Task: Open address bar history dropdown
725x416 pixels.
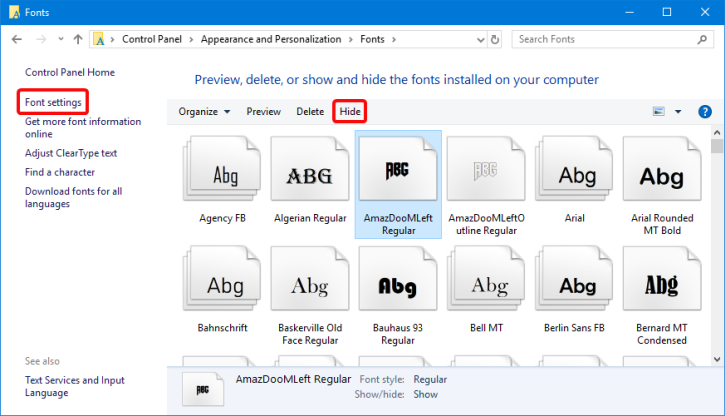Action: coord(476,39)
